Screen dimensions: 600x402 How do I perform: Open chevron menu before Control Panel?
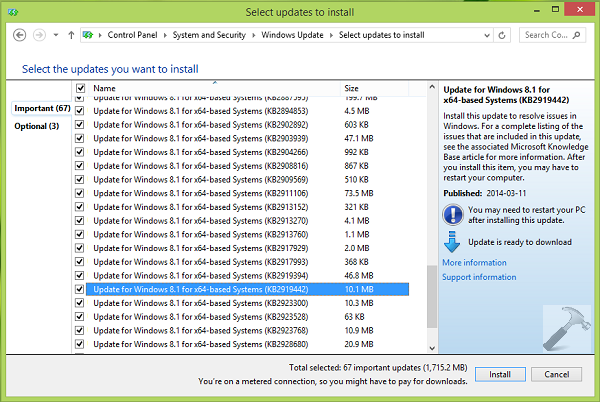[100, 35]
